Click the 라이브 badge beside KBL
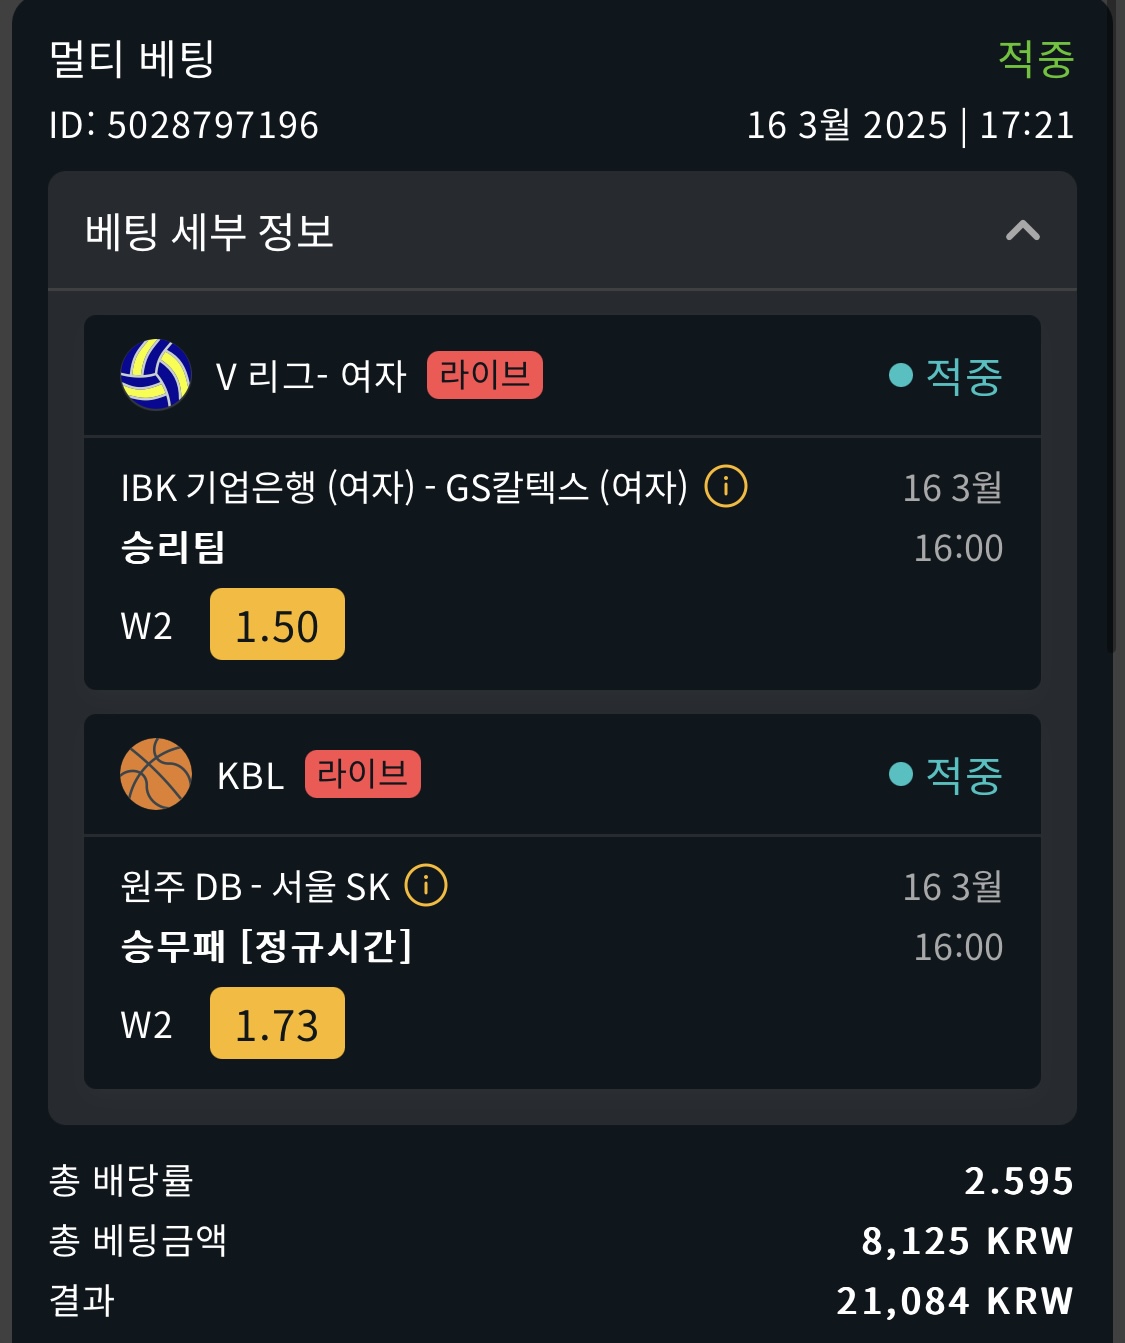The width and height of the screenshot is (1125, 1343). pyautogui.click(x=362, y=774)
